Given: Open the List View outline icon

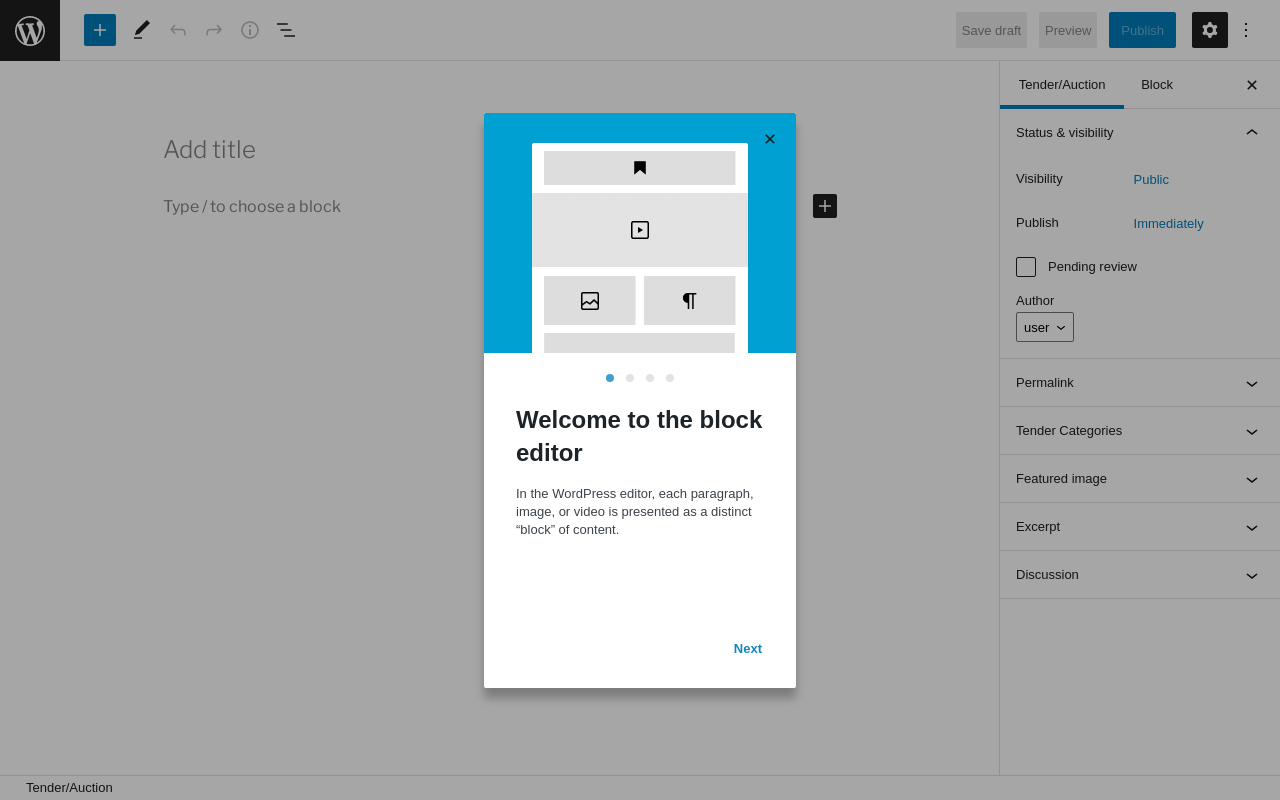Looking at the screenshot, I should pos(286,30).
